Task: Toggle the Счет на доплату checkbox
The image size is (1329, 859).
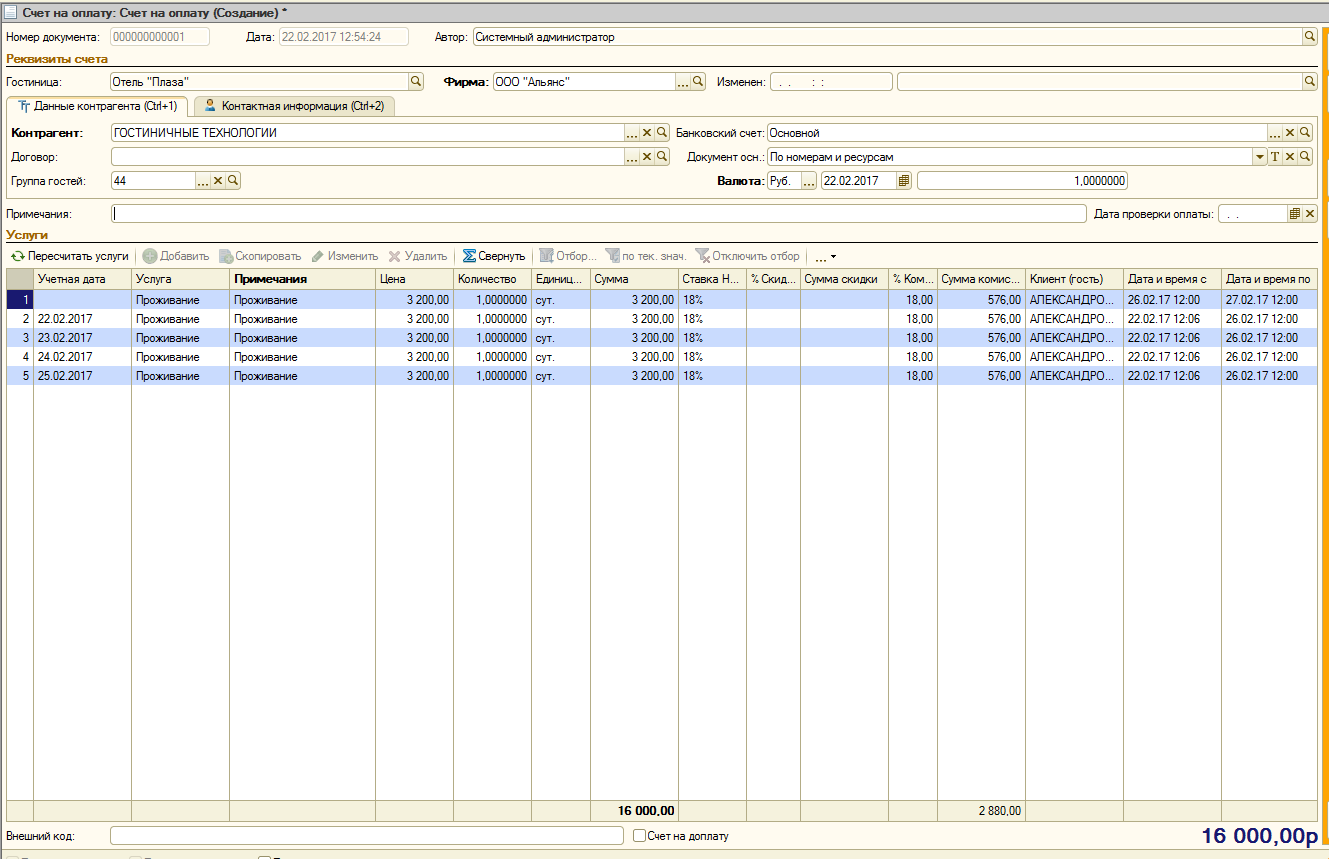Action: coord(640,836)
